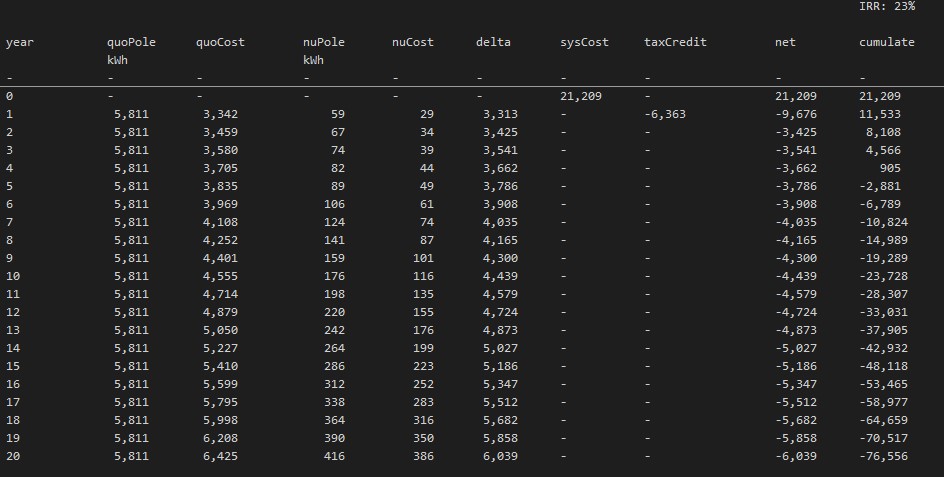944x477 pixels.
Task: Click the delta column header
Action: pos(493,42)
